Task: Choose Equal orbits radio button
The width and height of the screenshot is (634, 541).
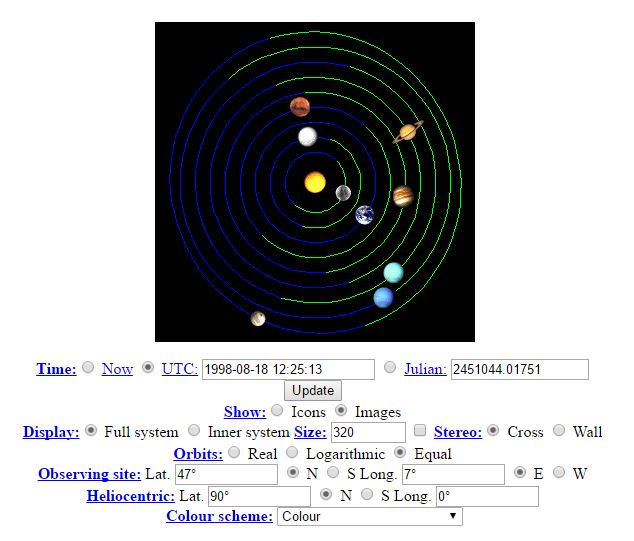Action: pos(400,452)
